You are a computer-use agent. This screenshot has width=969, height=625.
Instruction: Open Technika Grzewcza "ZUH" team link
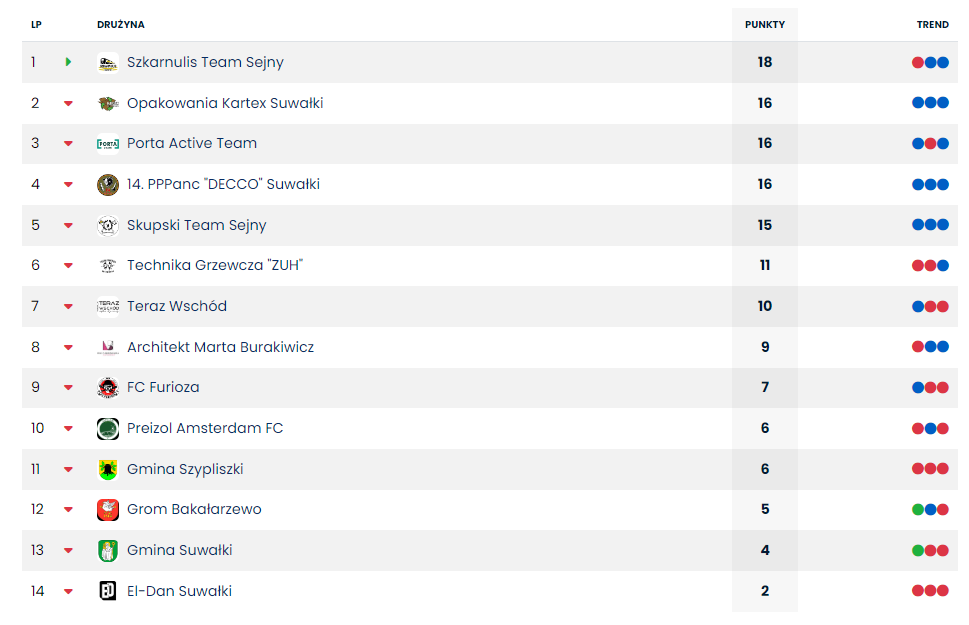214,266
